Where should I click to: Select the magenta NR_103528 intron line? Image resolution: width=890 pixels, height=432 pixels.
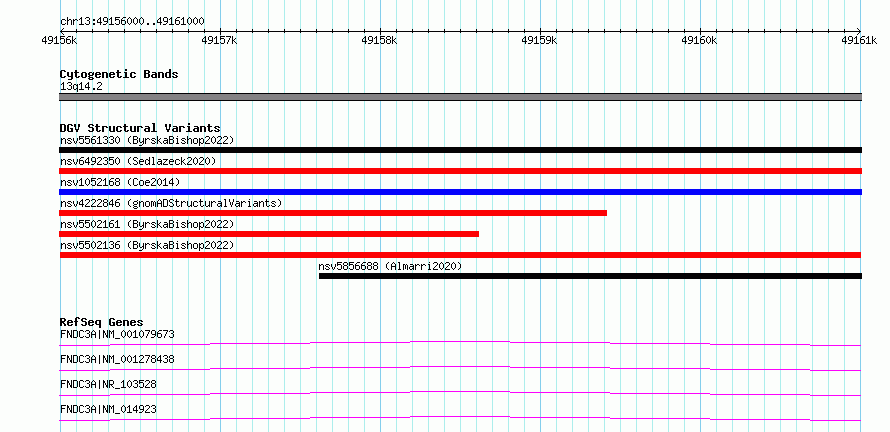click(x=460, y=393)
